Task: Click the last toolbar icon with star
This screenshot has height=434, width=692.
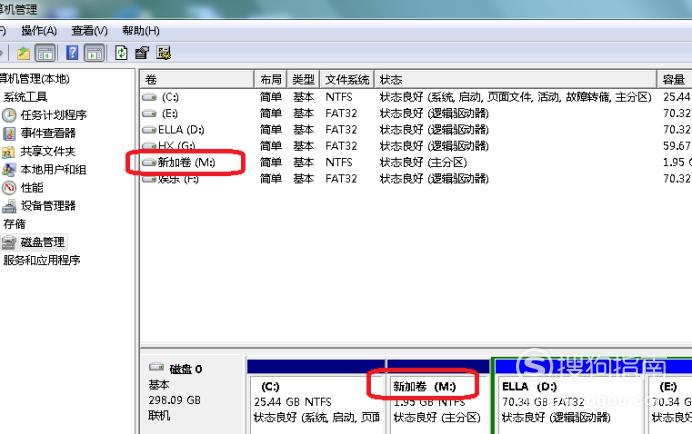Action: [163, 53]
